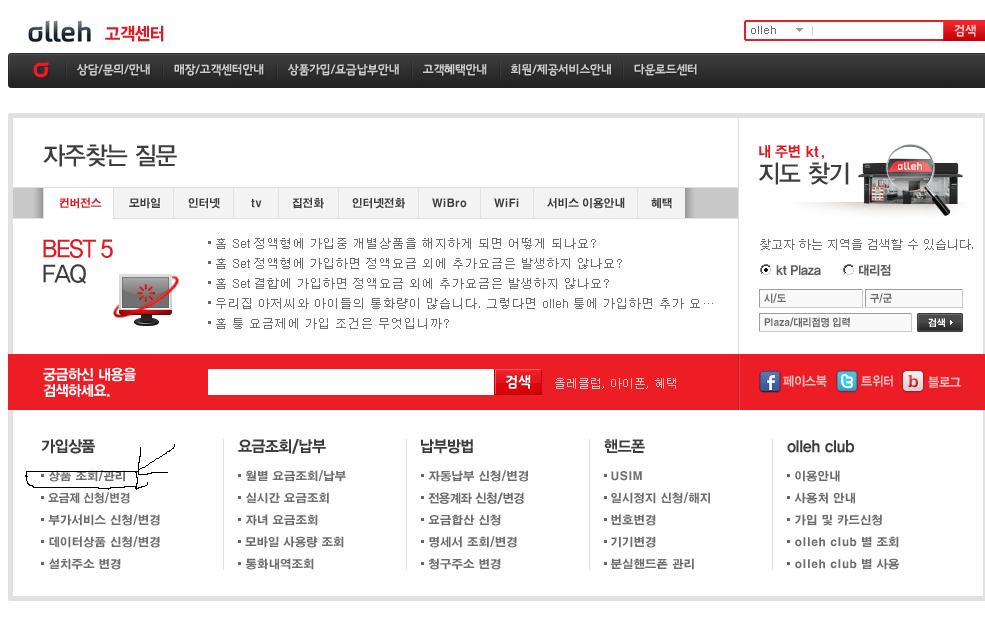Open 상담/문의/안내 menu
985x628 pixels.
coord(114,70)
